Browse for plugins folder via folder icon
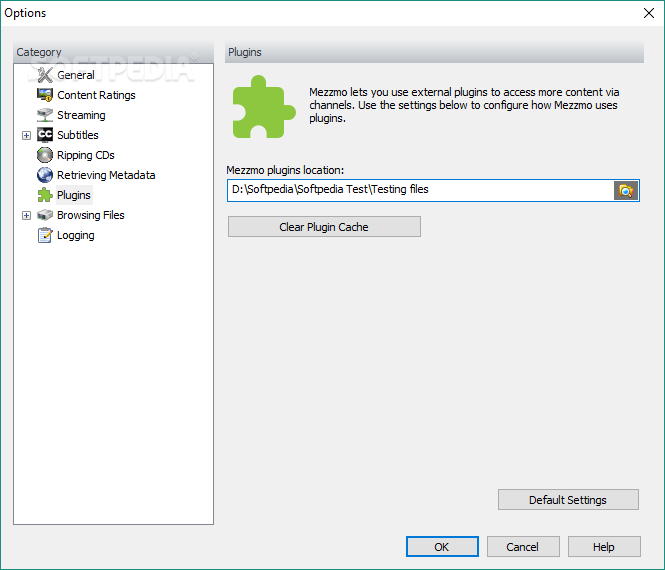This screenshot has height=570, width=665. [626, 190]
